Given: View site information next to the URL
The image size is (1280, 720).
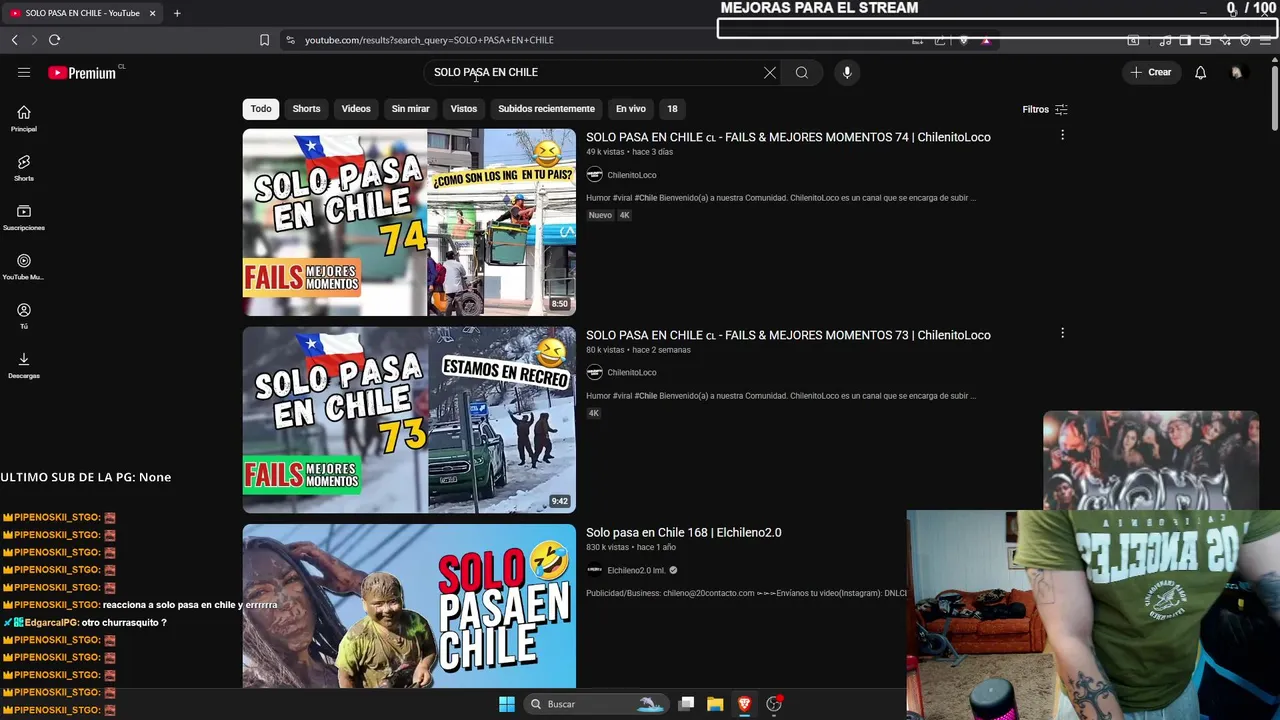Looking at the screenshot, I should pyautogui.click(x=291, y=40).
